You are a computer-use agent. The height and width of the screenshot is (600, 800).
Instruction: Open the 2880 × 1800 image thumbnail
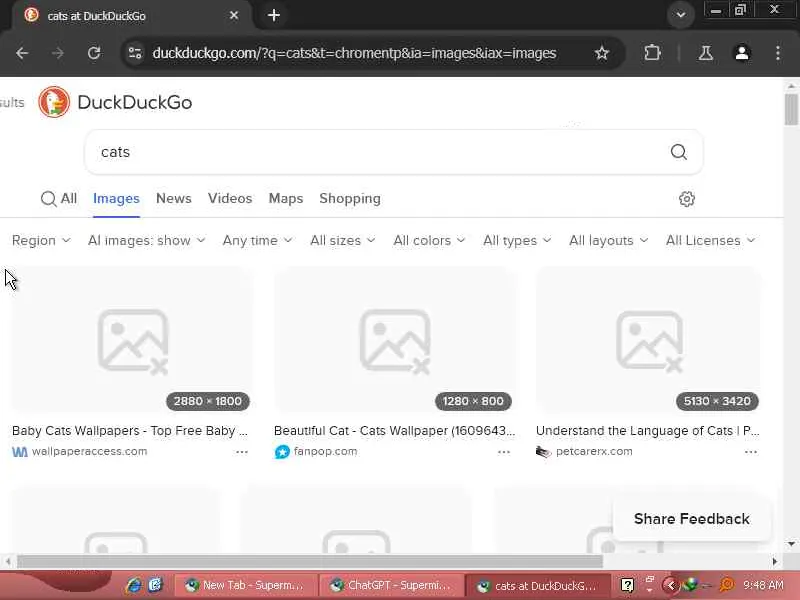coord(132,339)
